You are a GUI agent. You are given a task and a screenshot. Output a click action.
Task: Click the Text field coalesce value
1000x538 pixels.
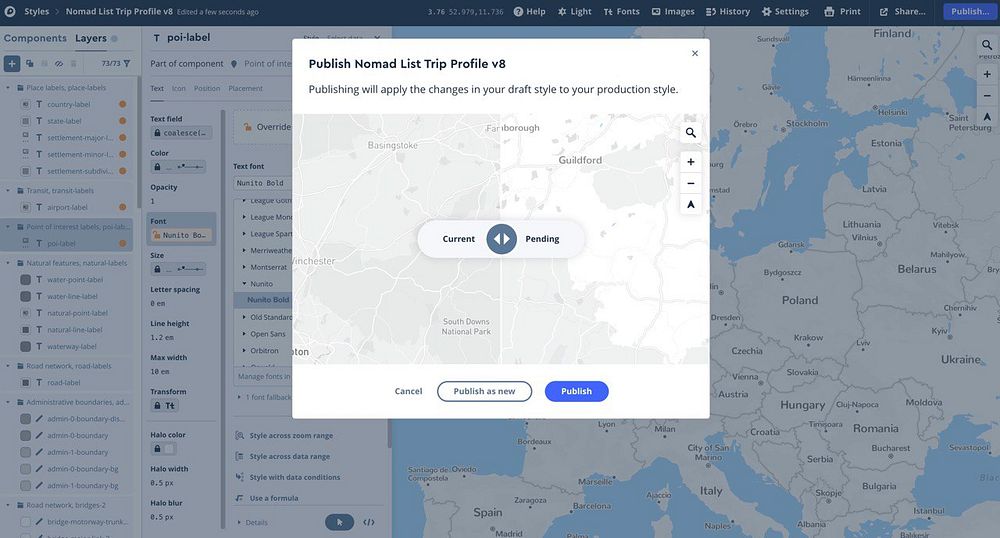point(181,133)
